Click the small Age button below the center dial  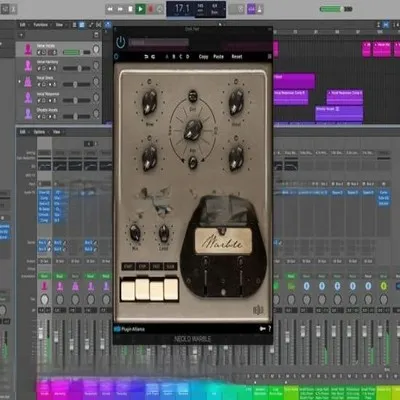(193, 162)
